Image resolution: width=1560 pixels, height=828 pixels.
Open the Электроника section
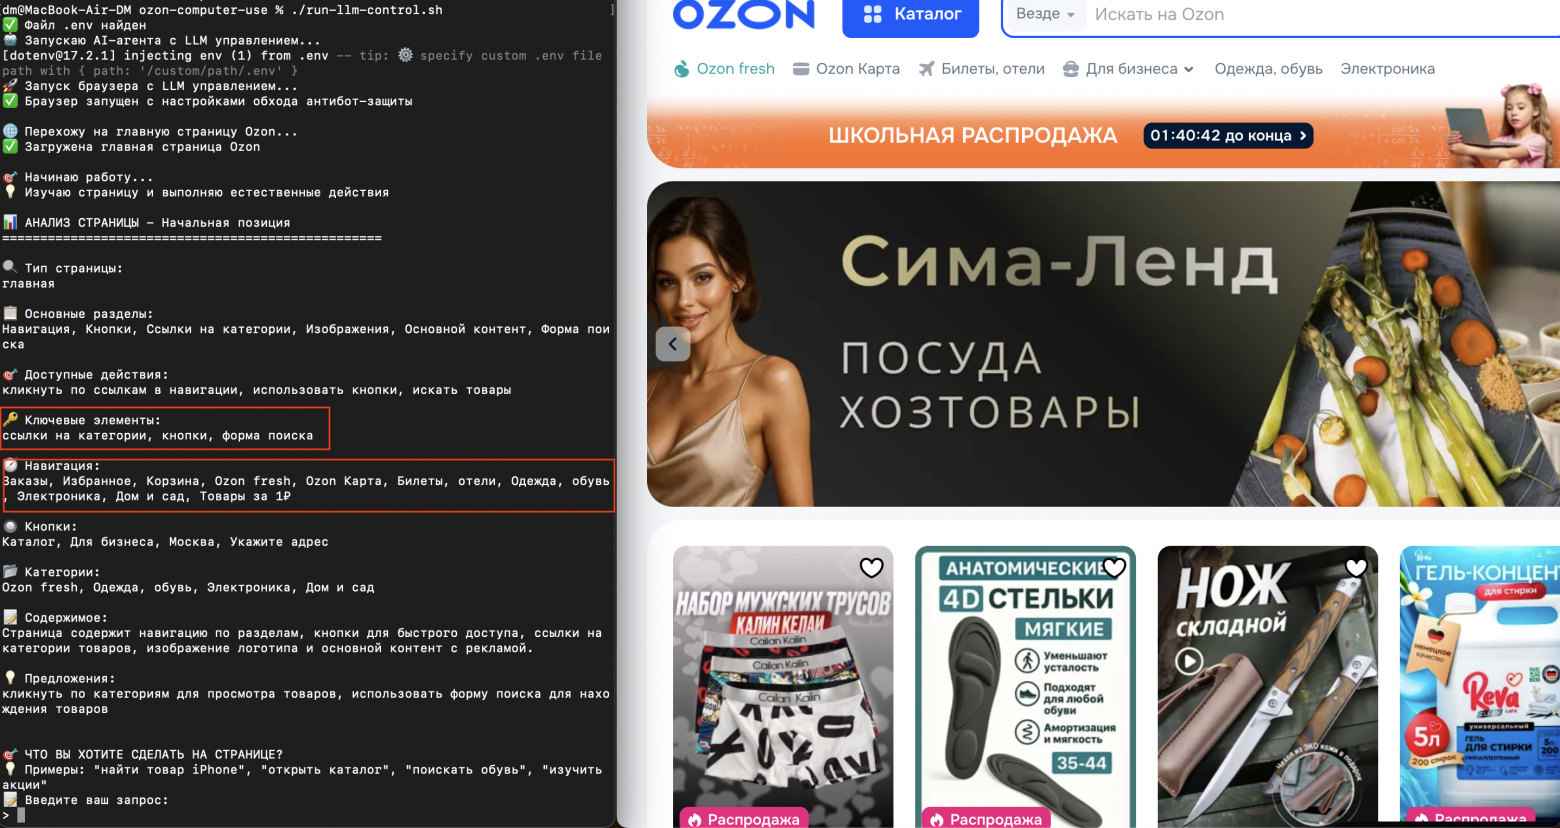click(x=1387, y=68)
